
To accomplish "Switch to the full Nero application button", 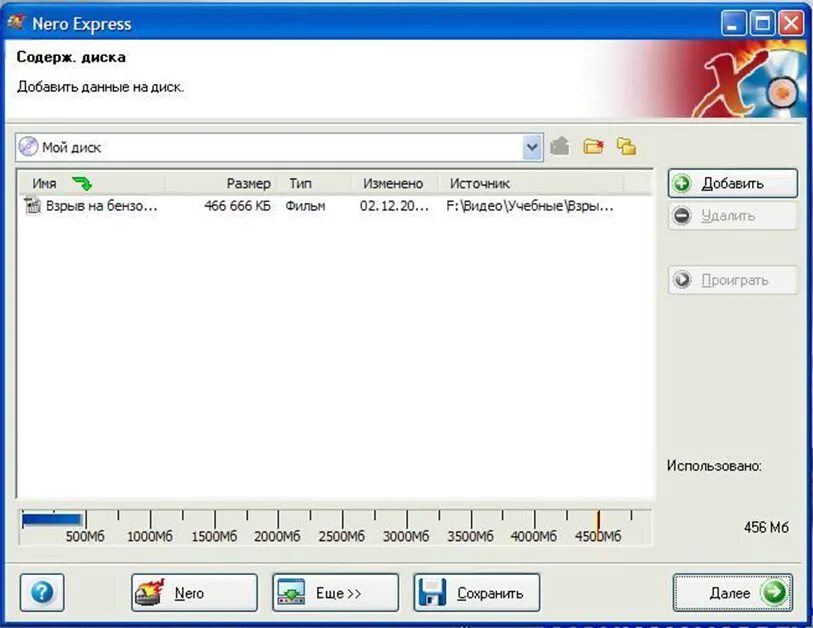I will coord(194,592).
